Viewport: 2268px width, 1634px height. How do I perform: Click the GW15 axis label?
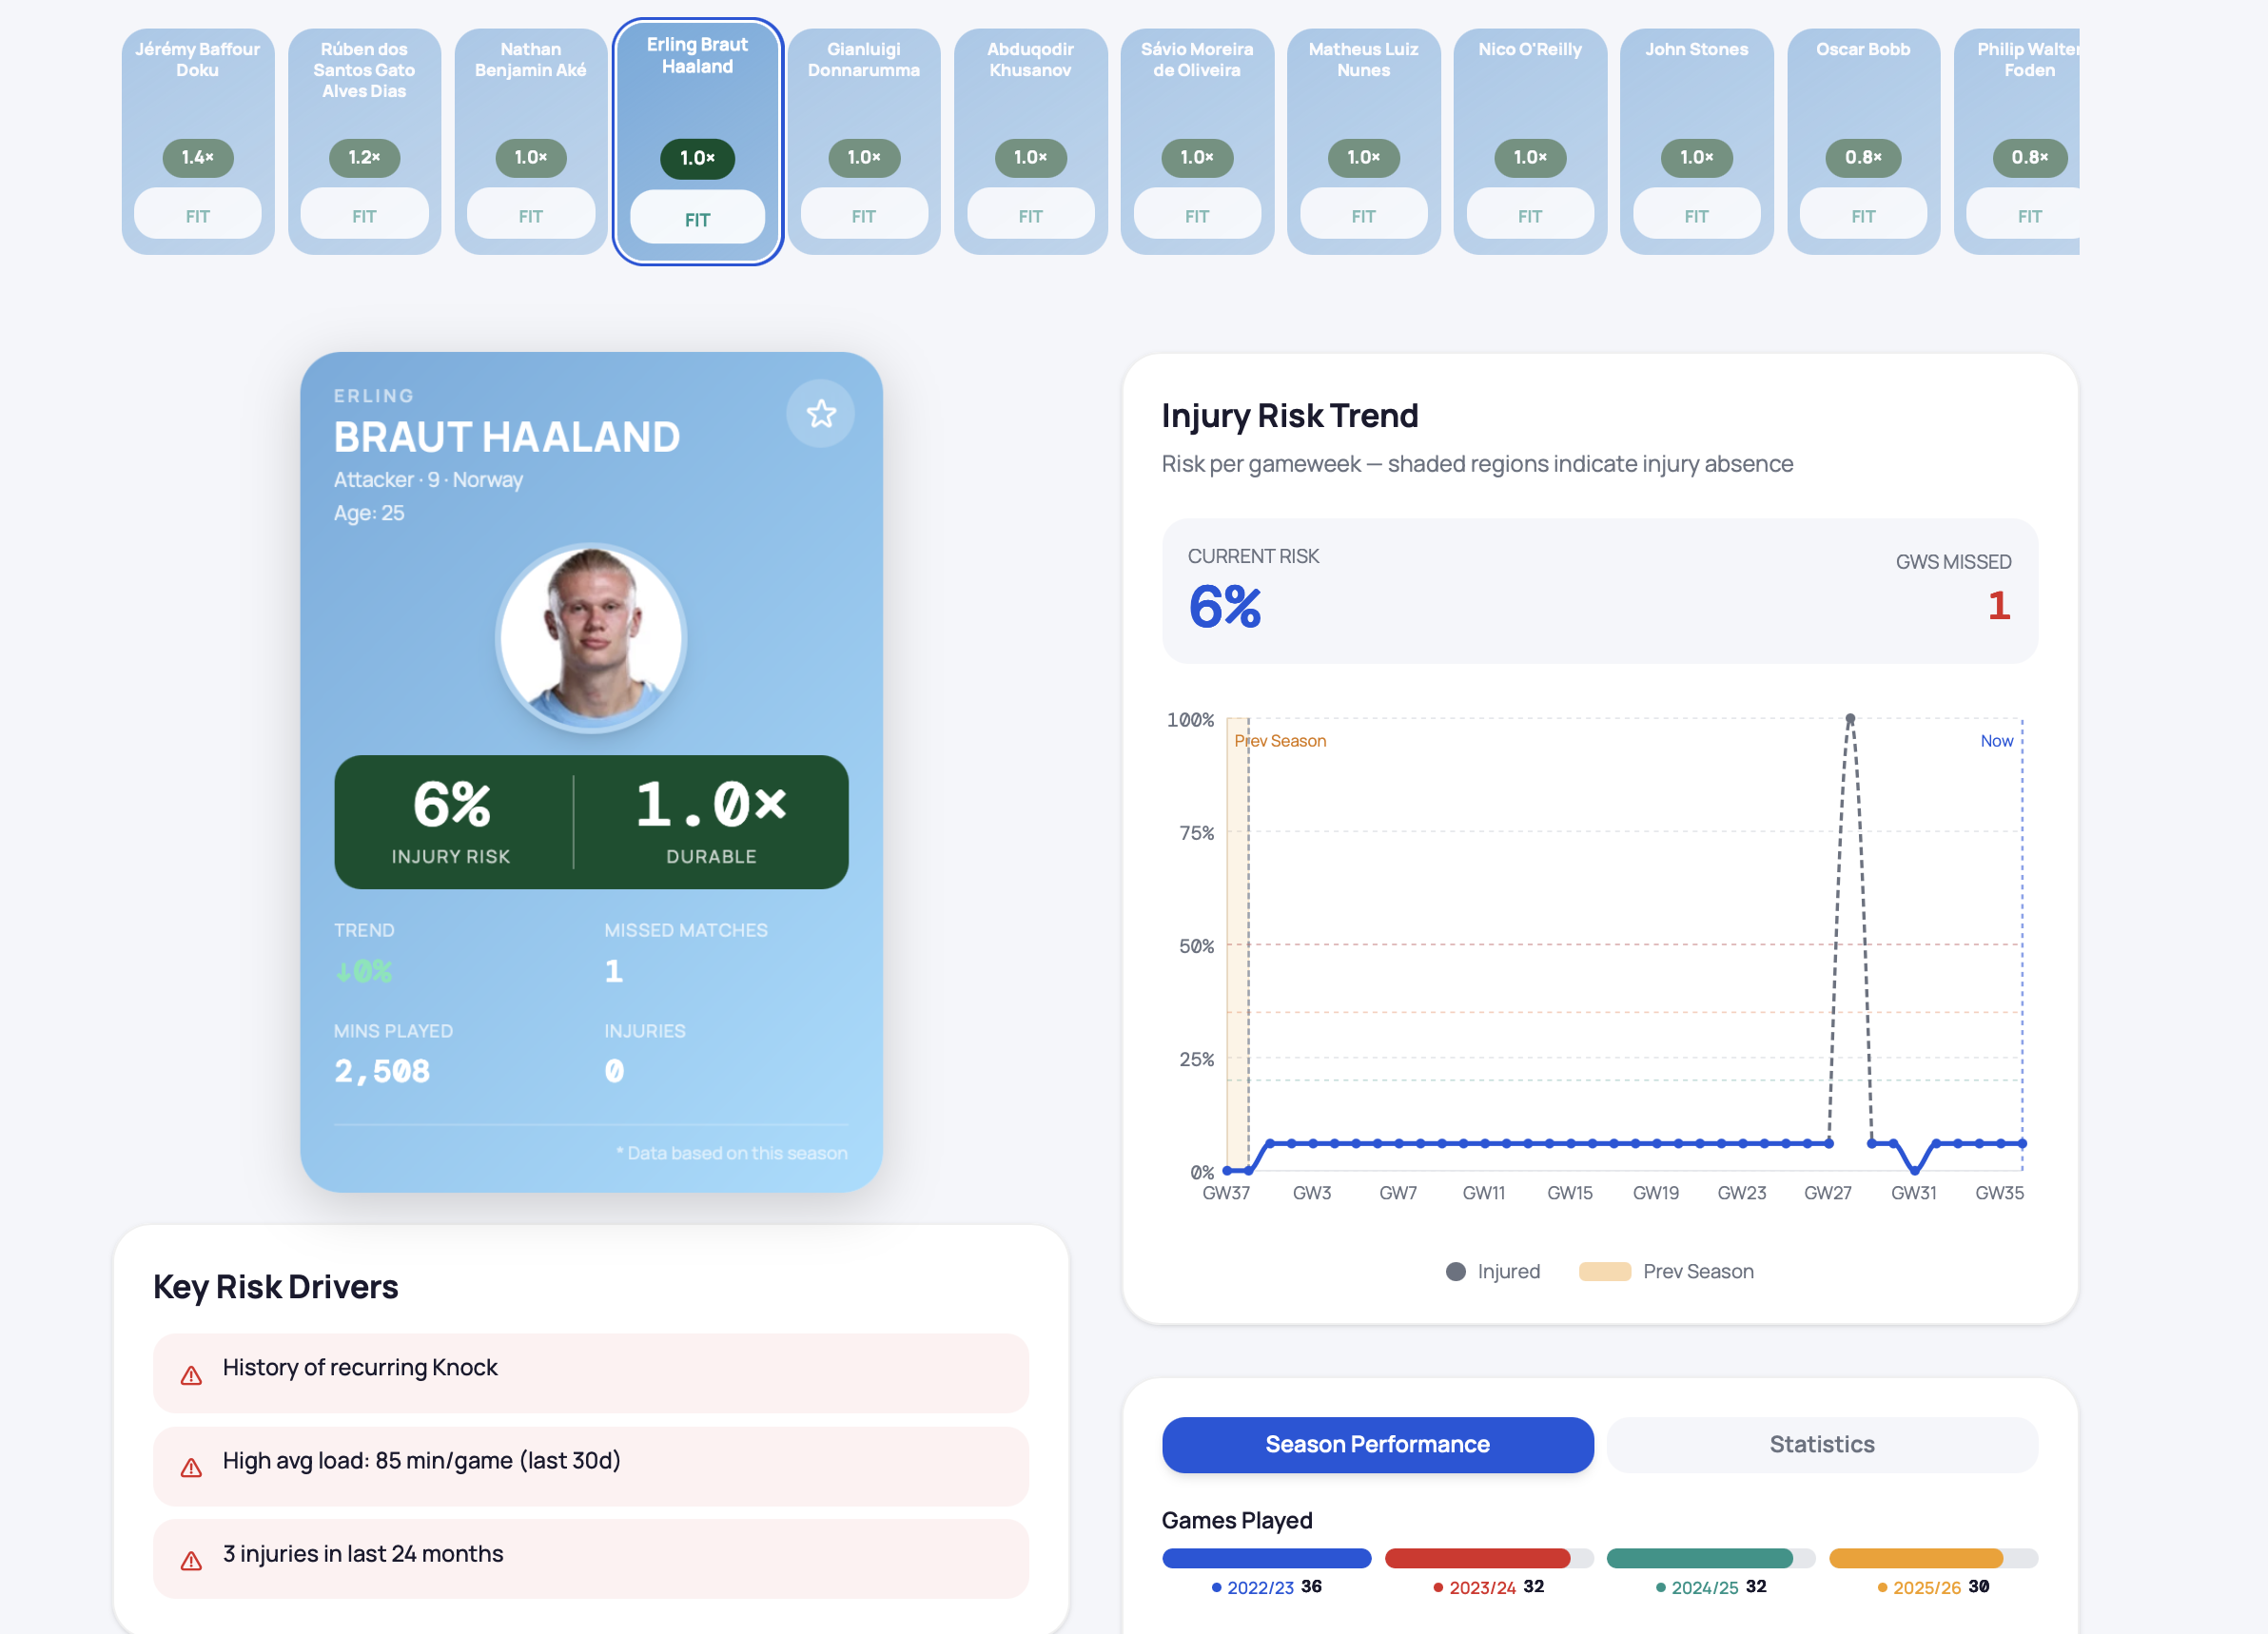pos(1569,1192)
